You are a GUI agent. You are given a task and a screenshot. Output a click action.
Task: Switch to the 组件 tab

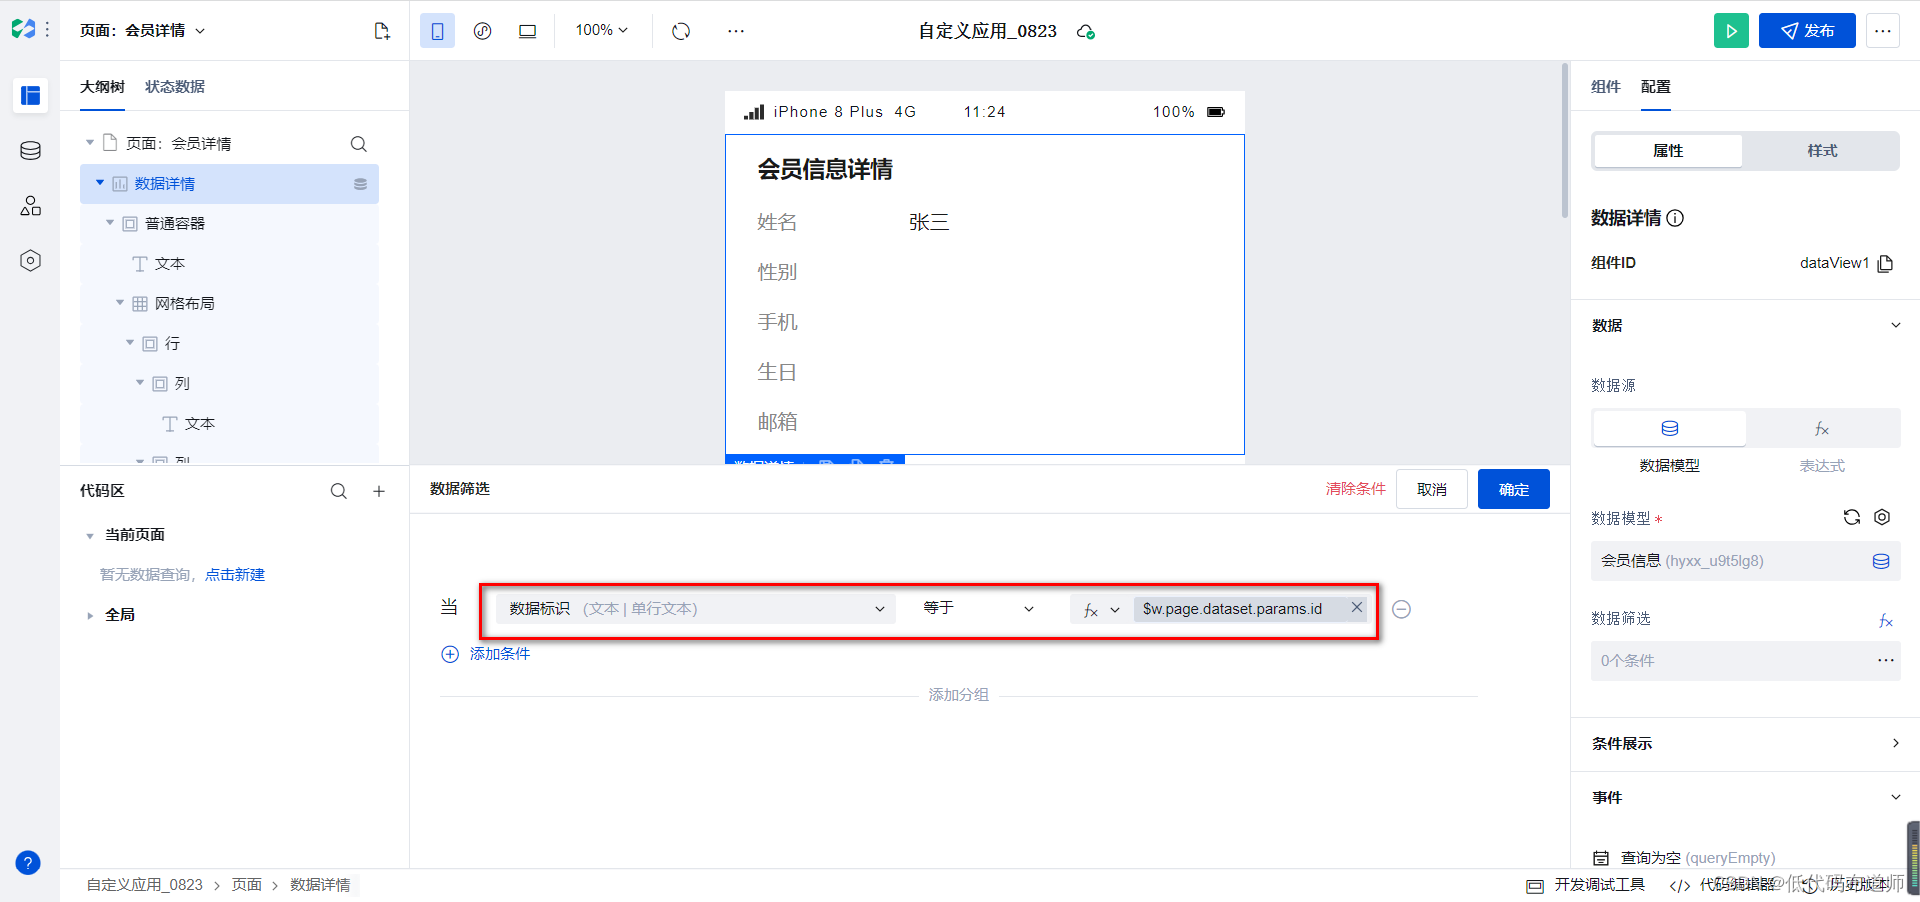(x=1605, y=87)
